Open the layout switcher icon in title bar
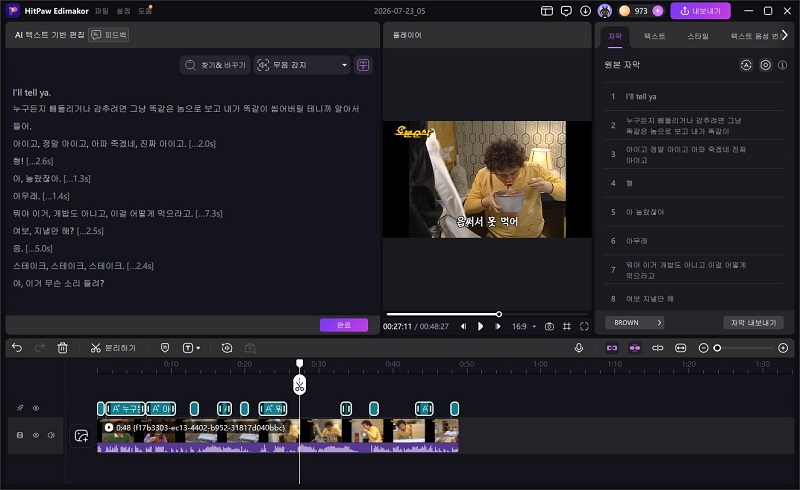This screenshot has height=490, width=800. tap(546, 11)
